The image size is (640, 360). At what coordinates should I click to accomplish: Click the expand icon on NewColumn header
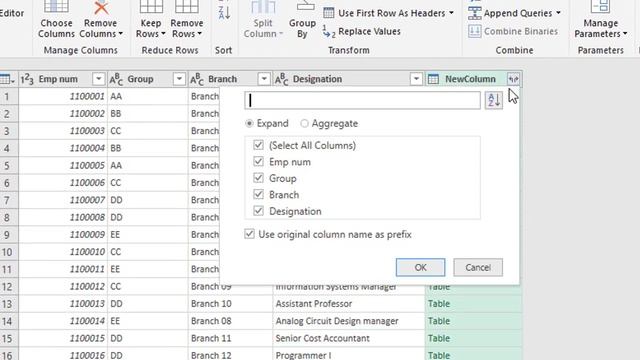(x=513, y=79)
